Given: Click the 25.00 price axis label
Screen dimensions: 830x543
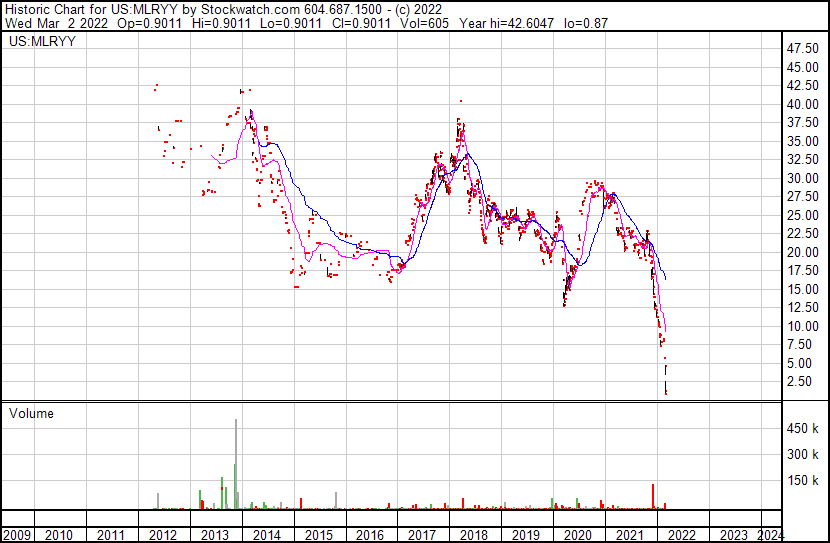Looking at the screenshot, I should [802, 215].
